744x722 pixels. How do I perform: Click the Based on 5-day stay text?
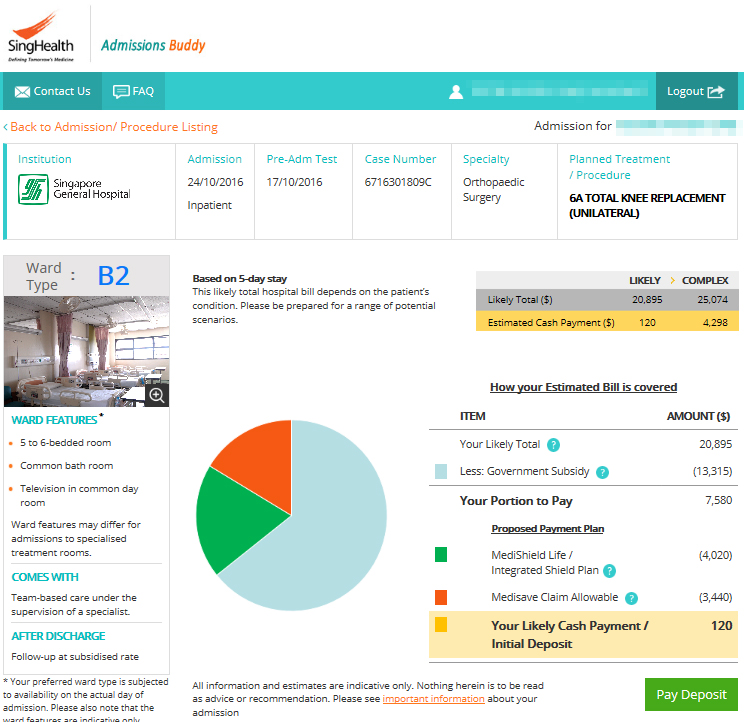(240, 278)
